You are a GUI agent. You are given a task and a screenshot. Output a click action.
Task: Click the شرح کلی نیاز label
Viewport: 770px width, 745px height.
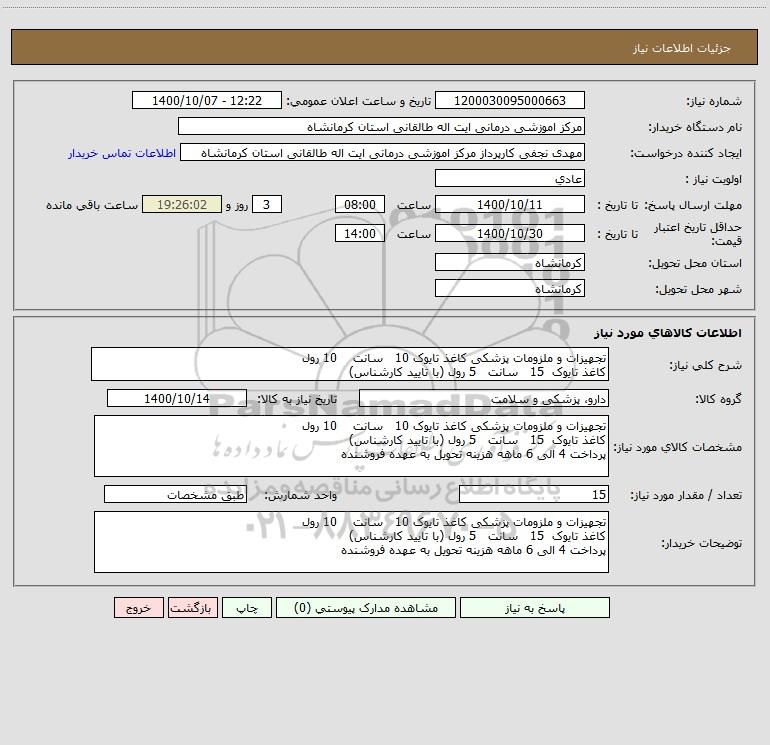point(706,365)
